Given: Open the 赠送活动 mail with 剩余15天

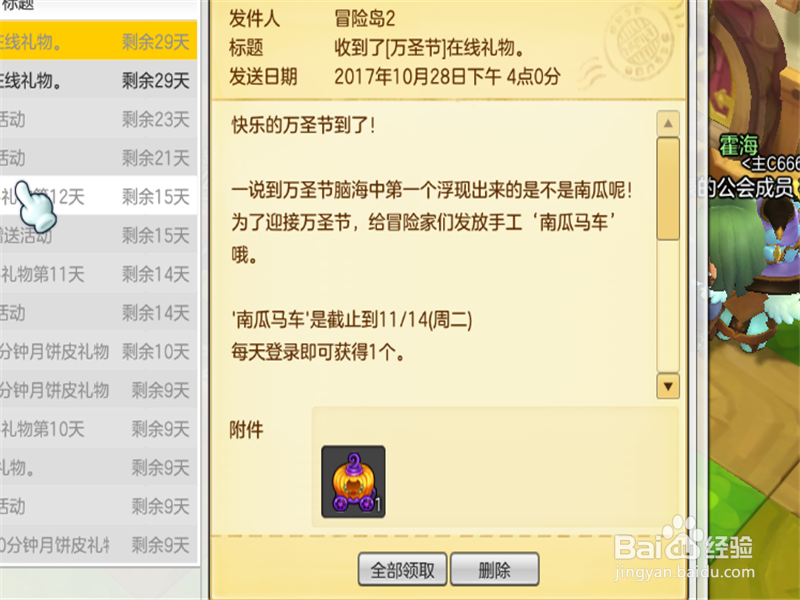Looking at the screenshot, I should click(x=98, y=235).
